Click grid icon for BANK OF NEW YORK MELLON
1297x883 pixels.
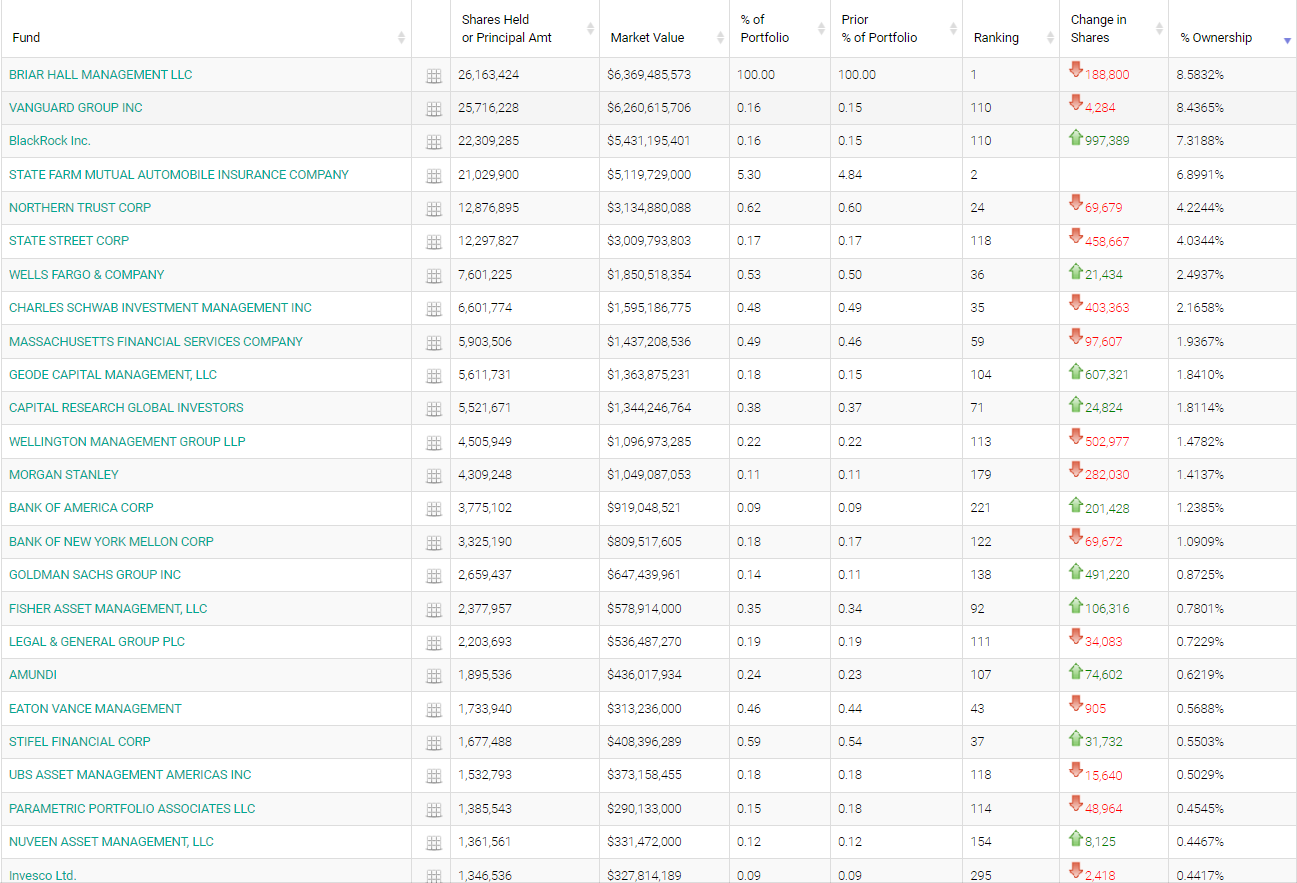[433, 543]
